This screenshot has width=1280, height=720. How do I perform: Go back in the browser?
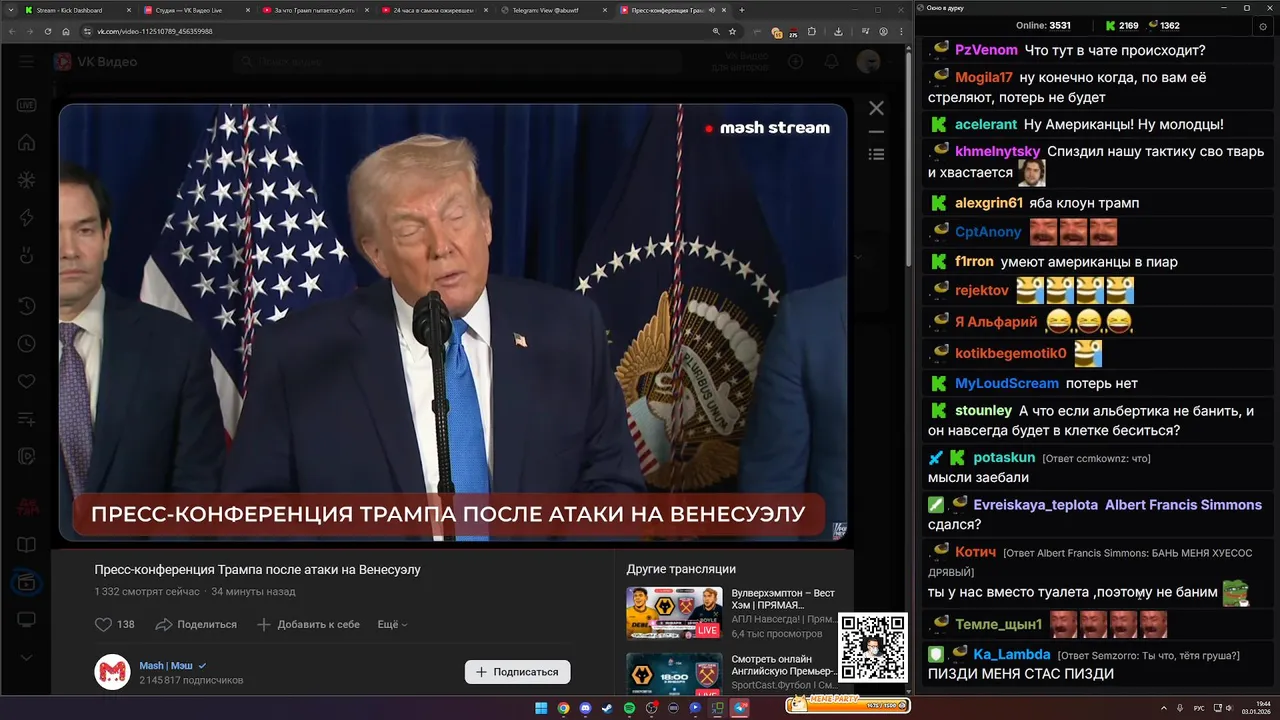tap(12, 31)
